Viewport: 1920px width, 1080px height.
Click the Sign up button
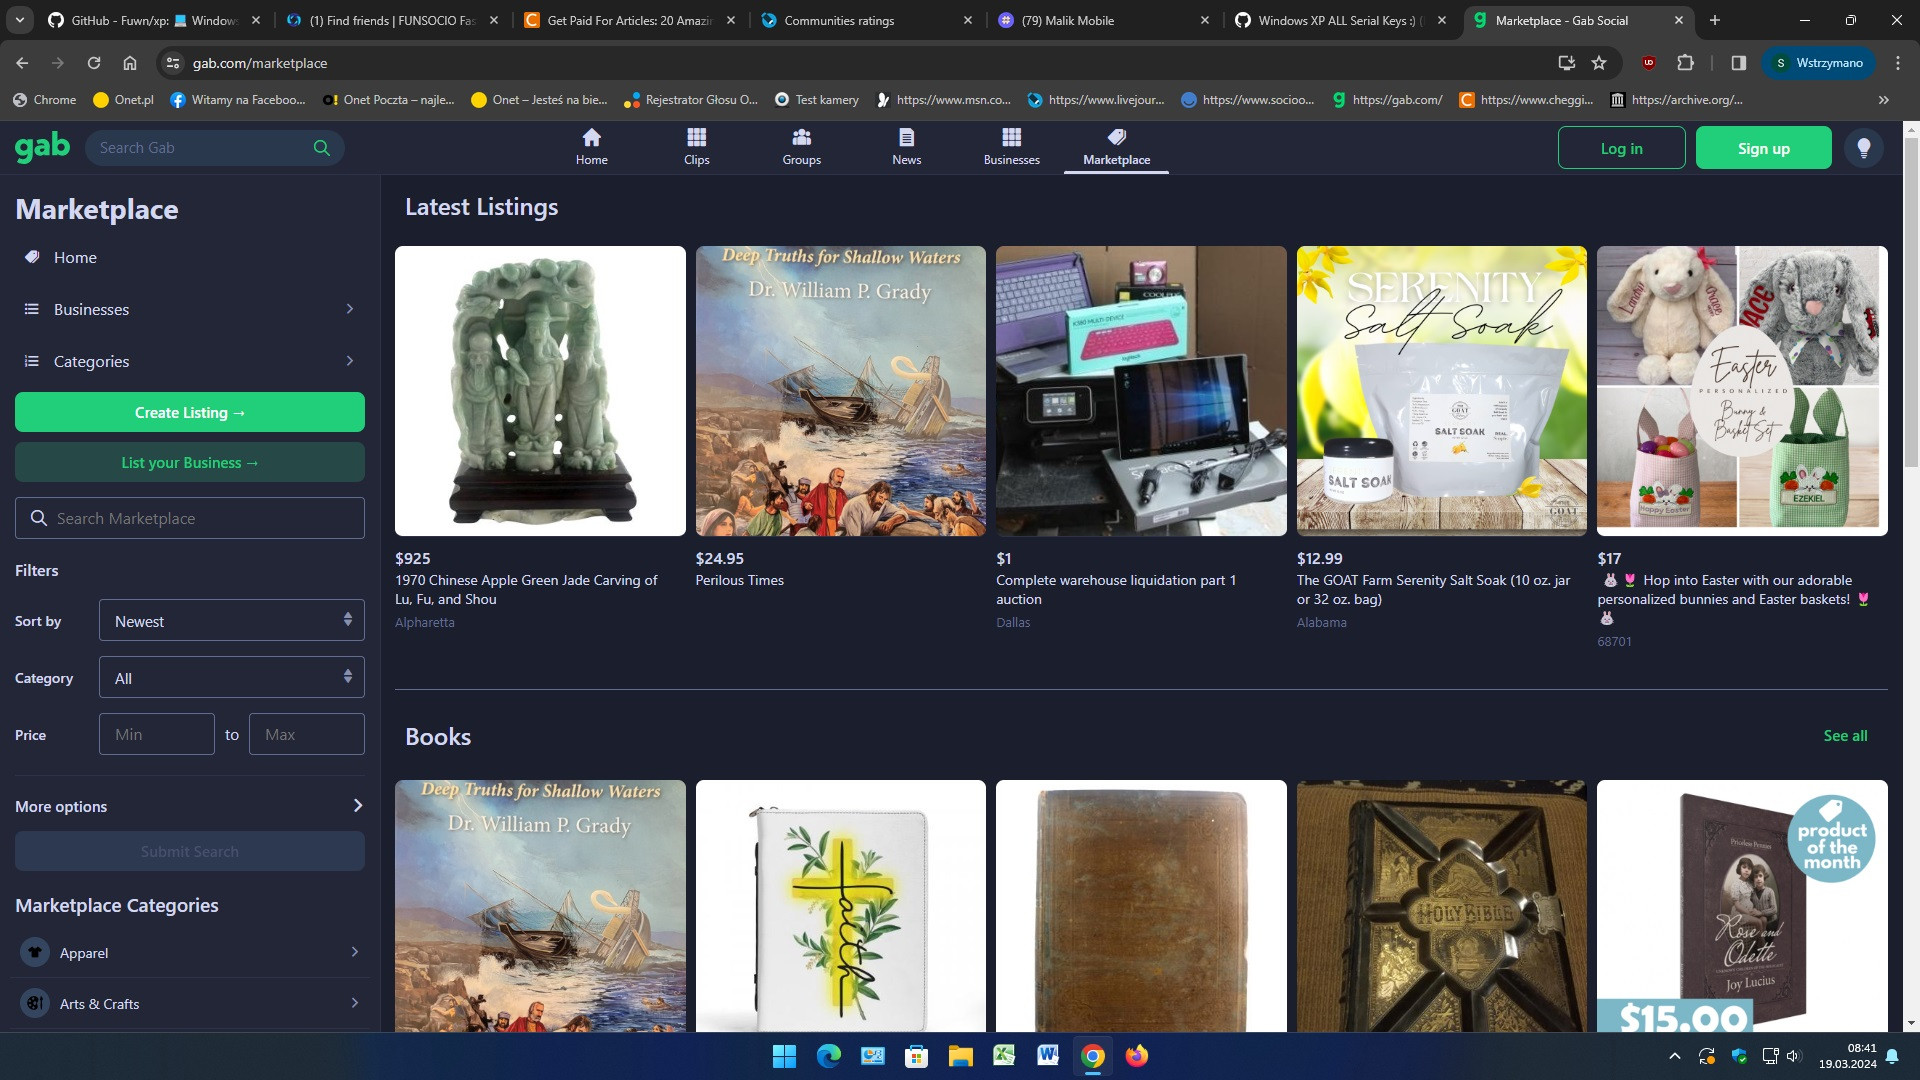click(x=1763, y=148)
